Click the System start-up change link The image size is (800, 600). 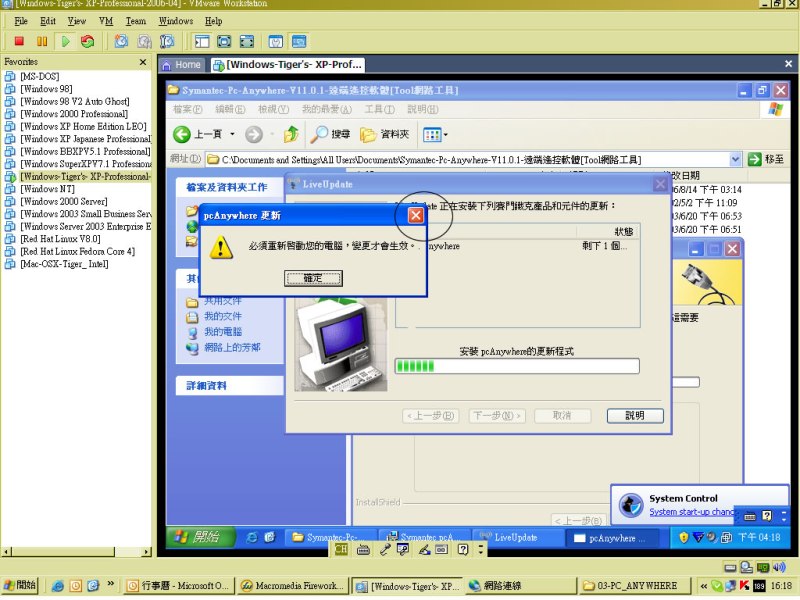coord(691,512)
